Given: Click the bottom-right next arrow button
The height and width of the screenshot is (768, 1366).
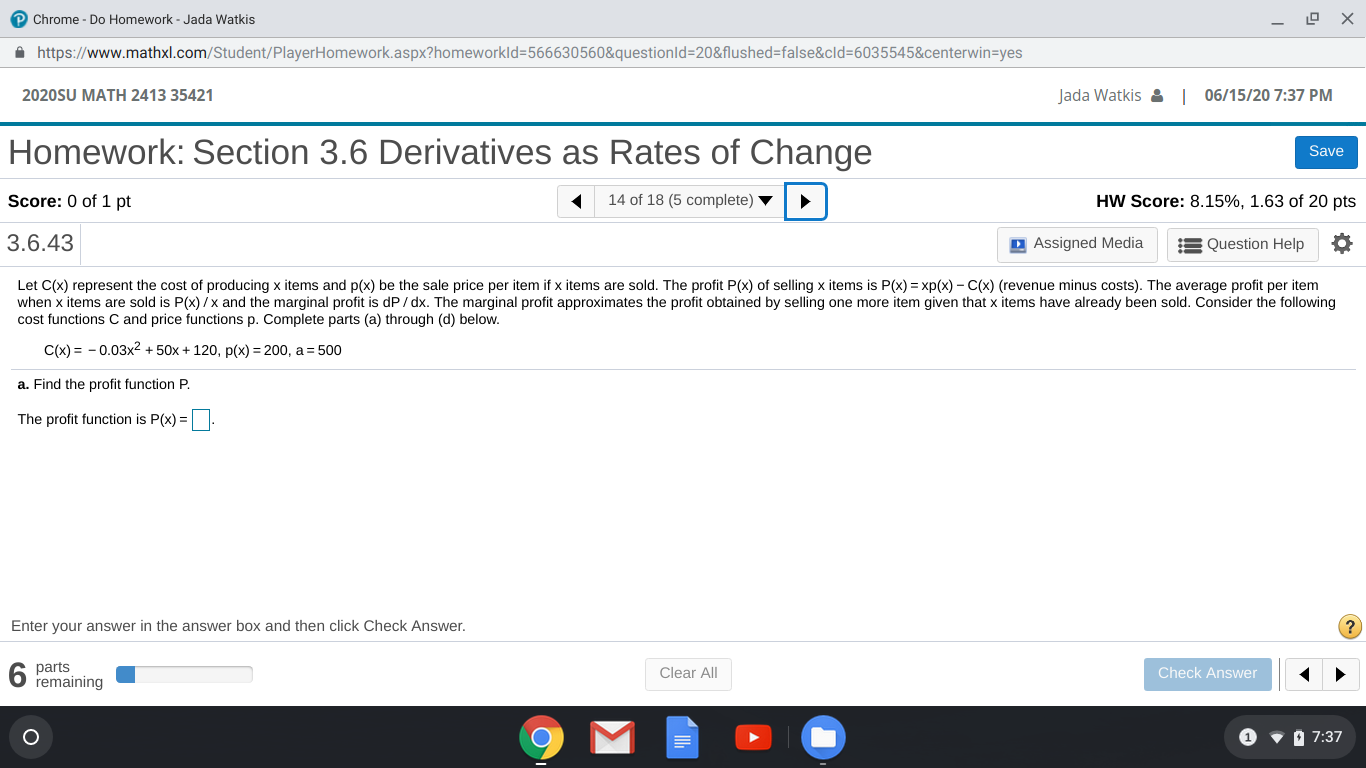Looking at the screenshot, I should coord(1341,674).
